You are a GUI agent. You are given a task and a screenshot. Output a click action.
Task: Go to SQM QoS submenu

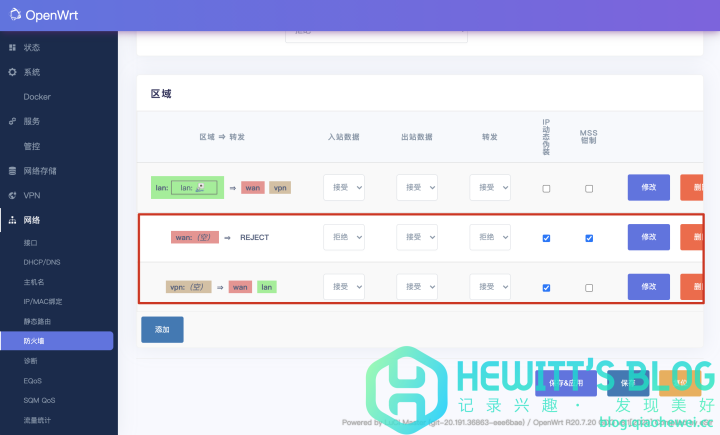(x=39, y=401)
